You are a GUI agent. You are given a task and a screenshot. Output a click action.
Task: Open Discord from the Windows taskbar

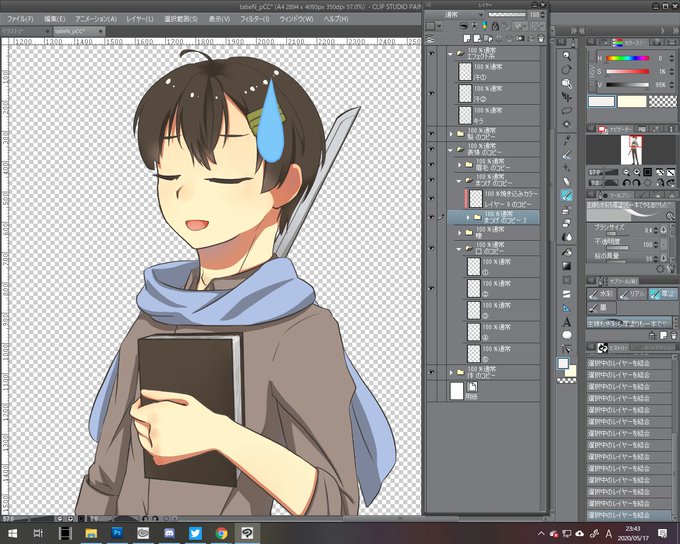pos(170,533)
